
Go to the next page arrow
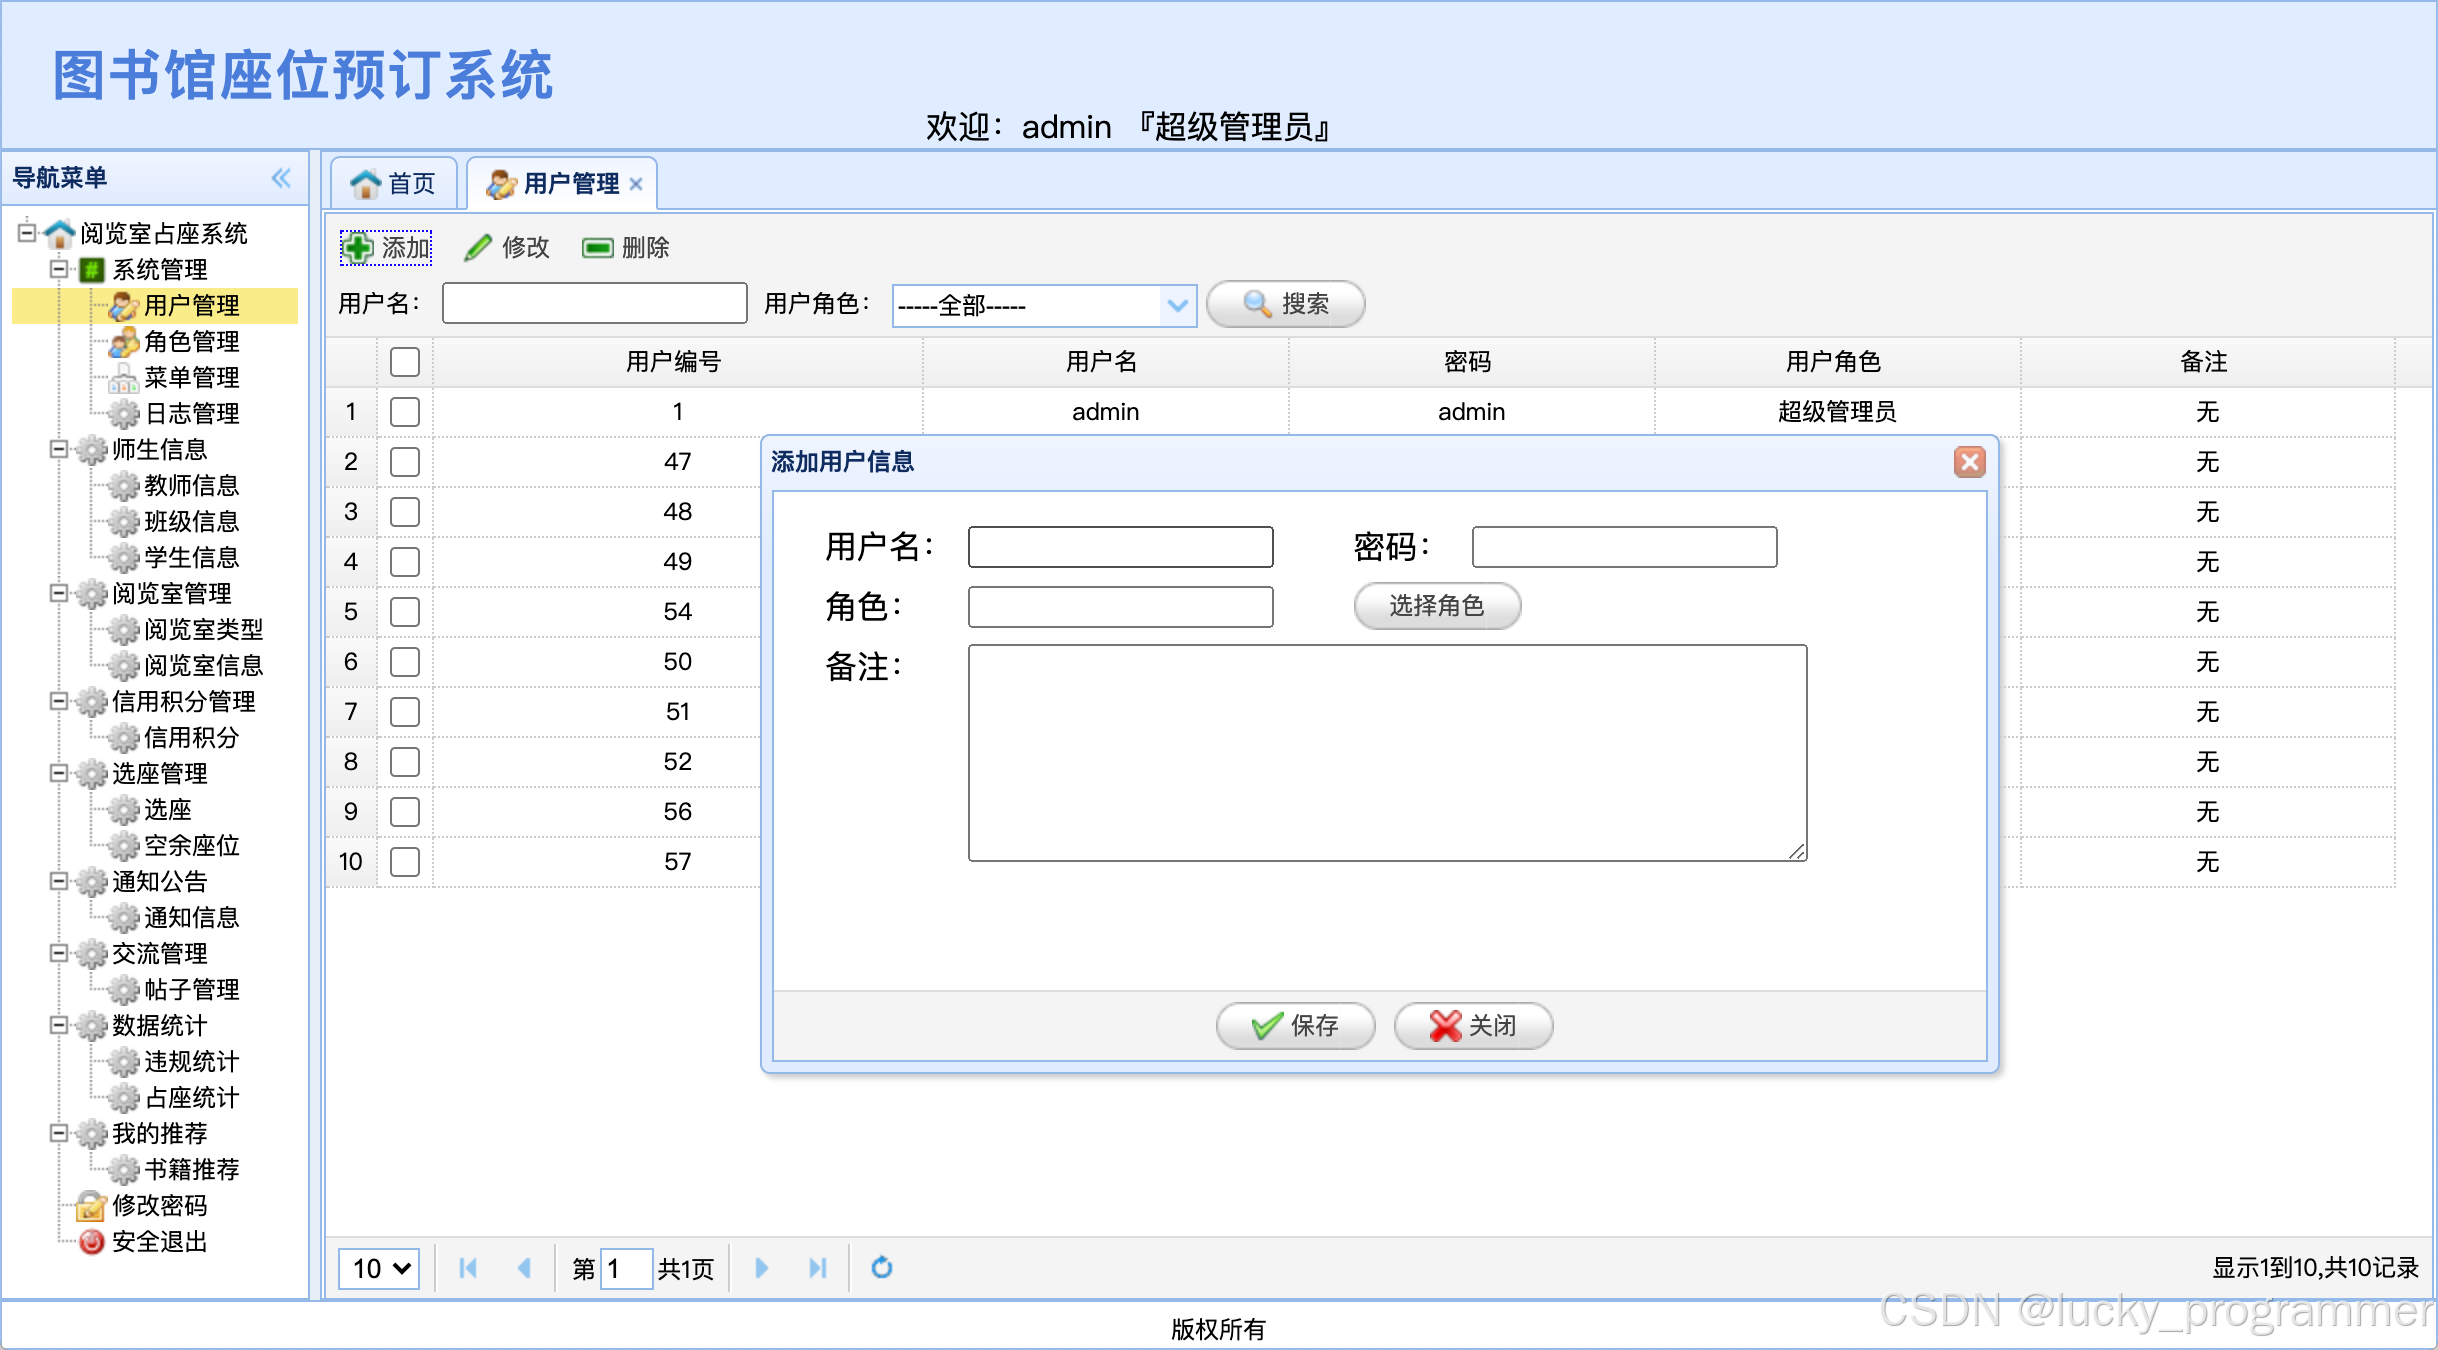(761, 1267)
